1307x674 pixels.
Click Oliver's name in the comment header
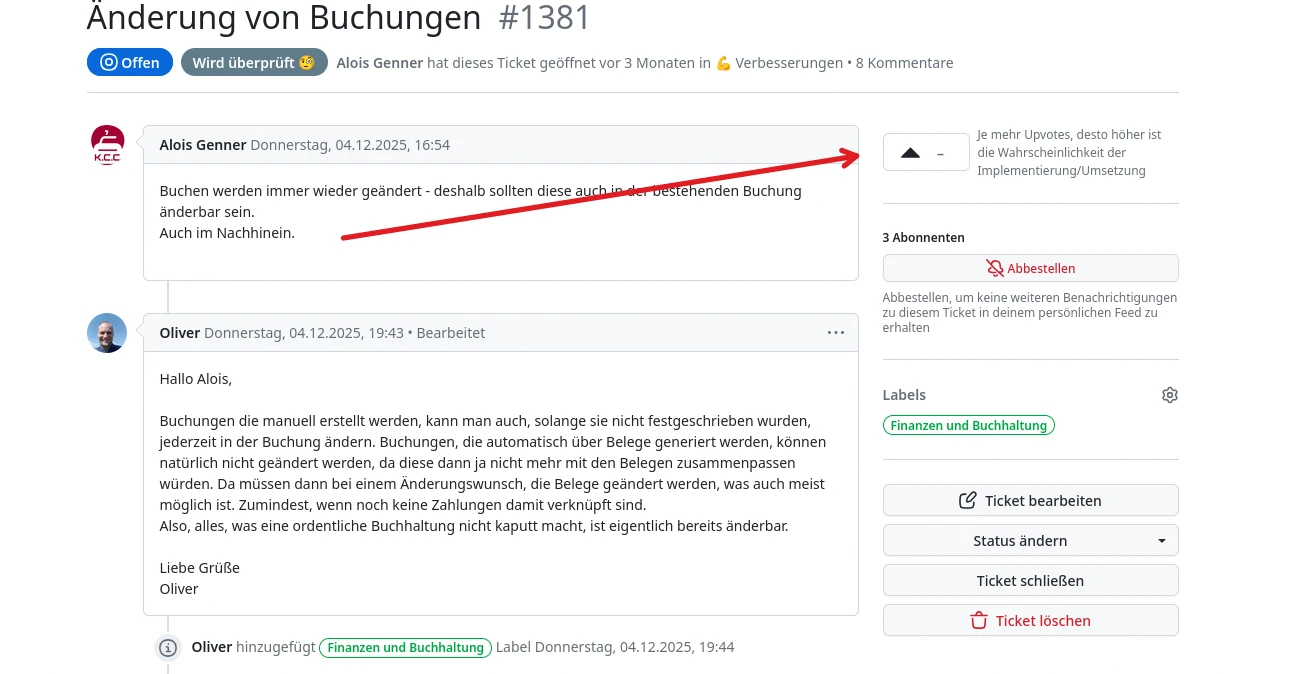[x=180, y=333]
